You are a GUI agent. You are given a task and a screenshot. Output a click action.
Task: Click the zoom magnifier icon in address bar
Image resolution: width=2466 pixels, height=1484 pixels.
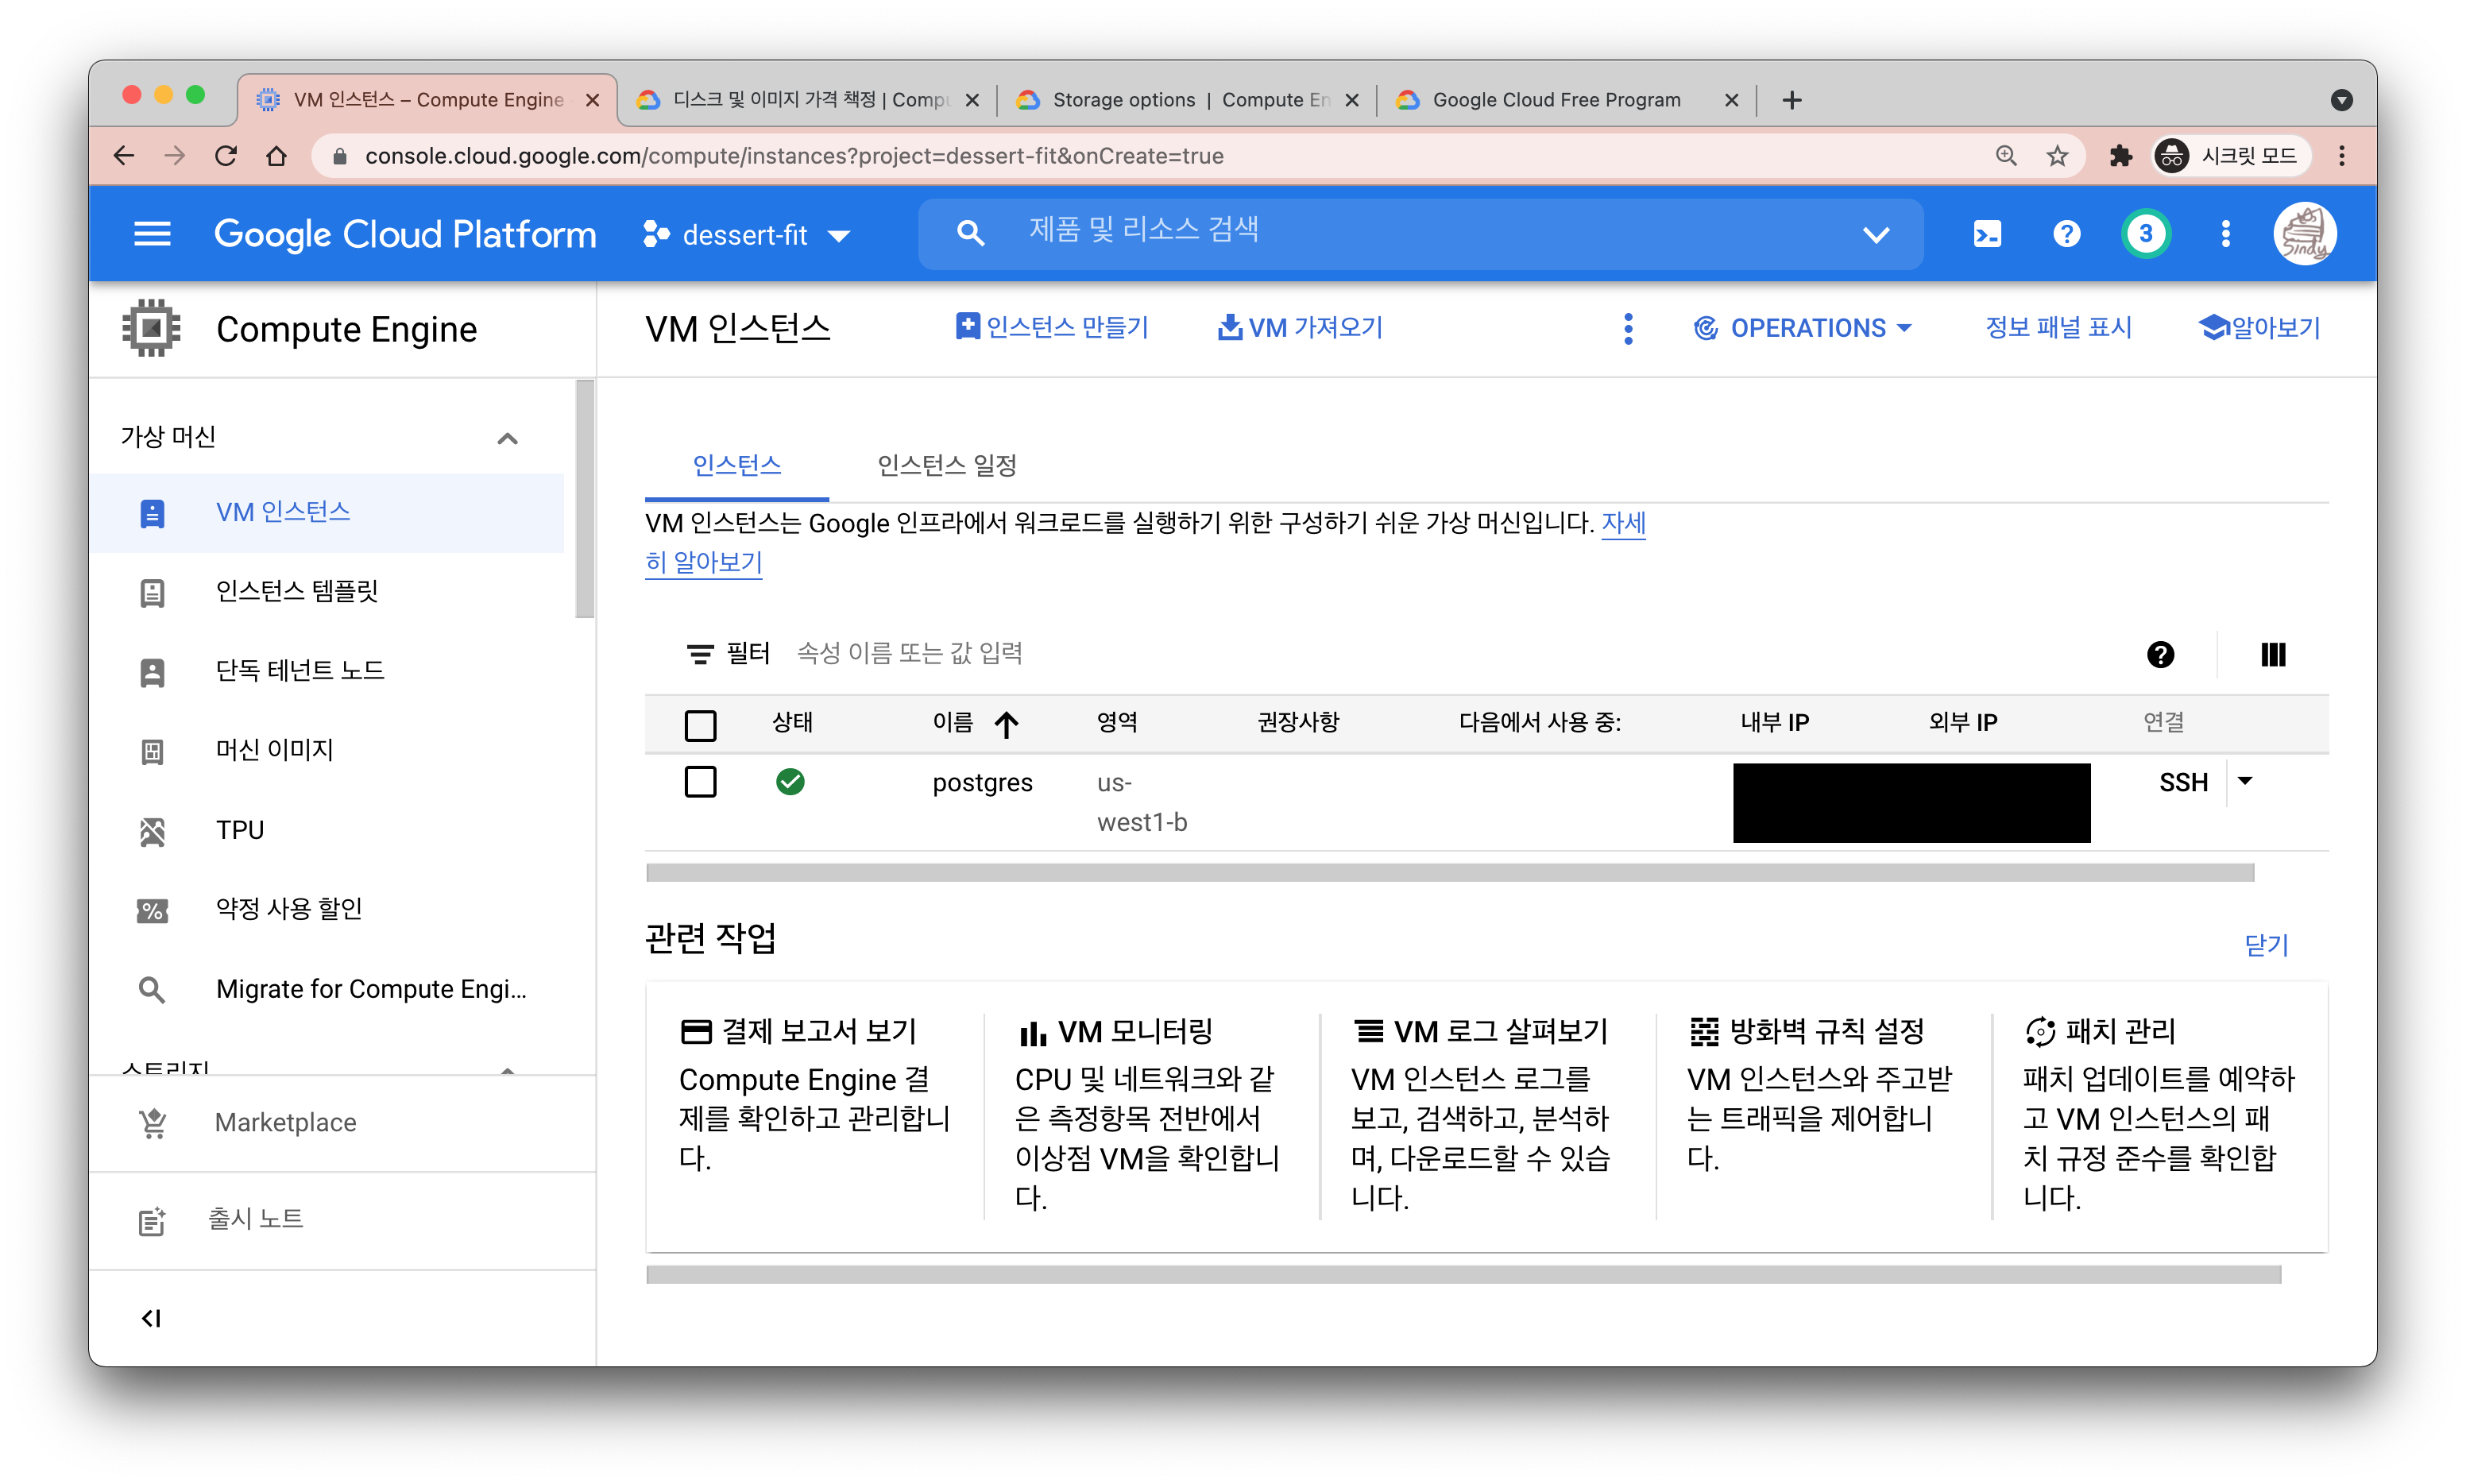pyautogui.click(x=2005, y=155)
